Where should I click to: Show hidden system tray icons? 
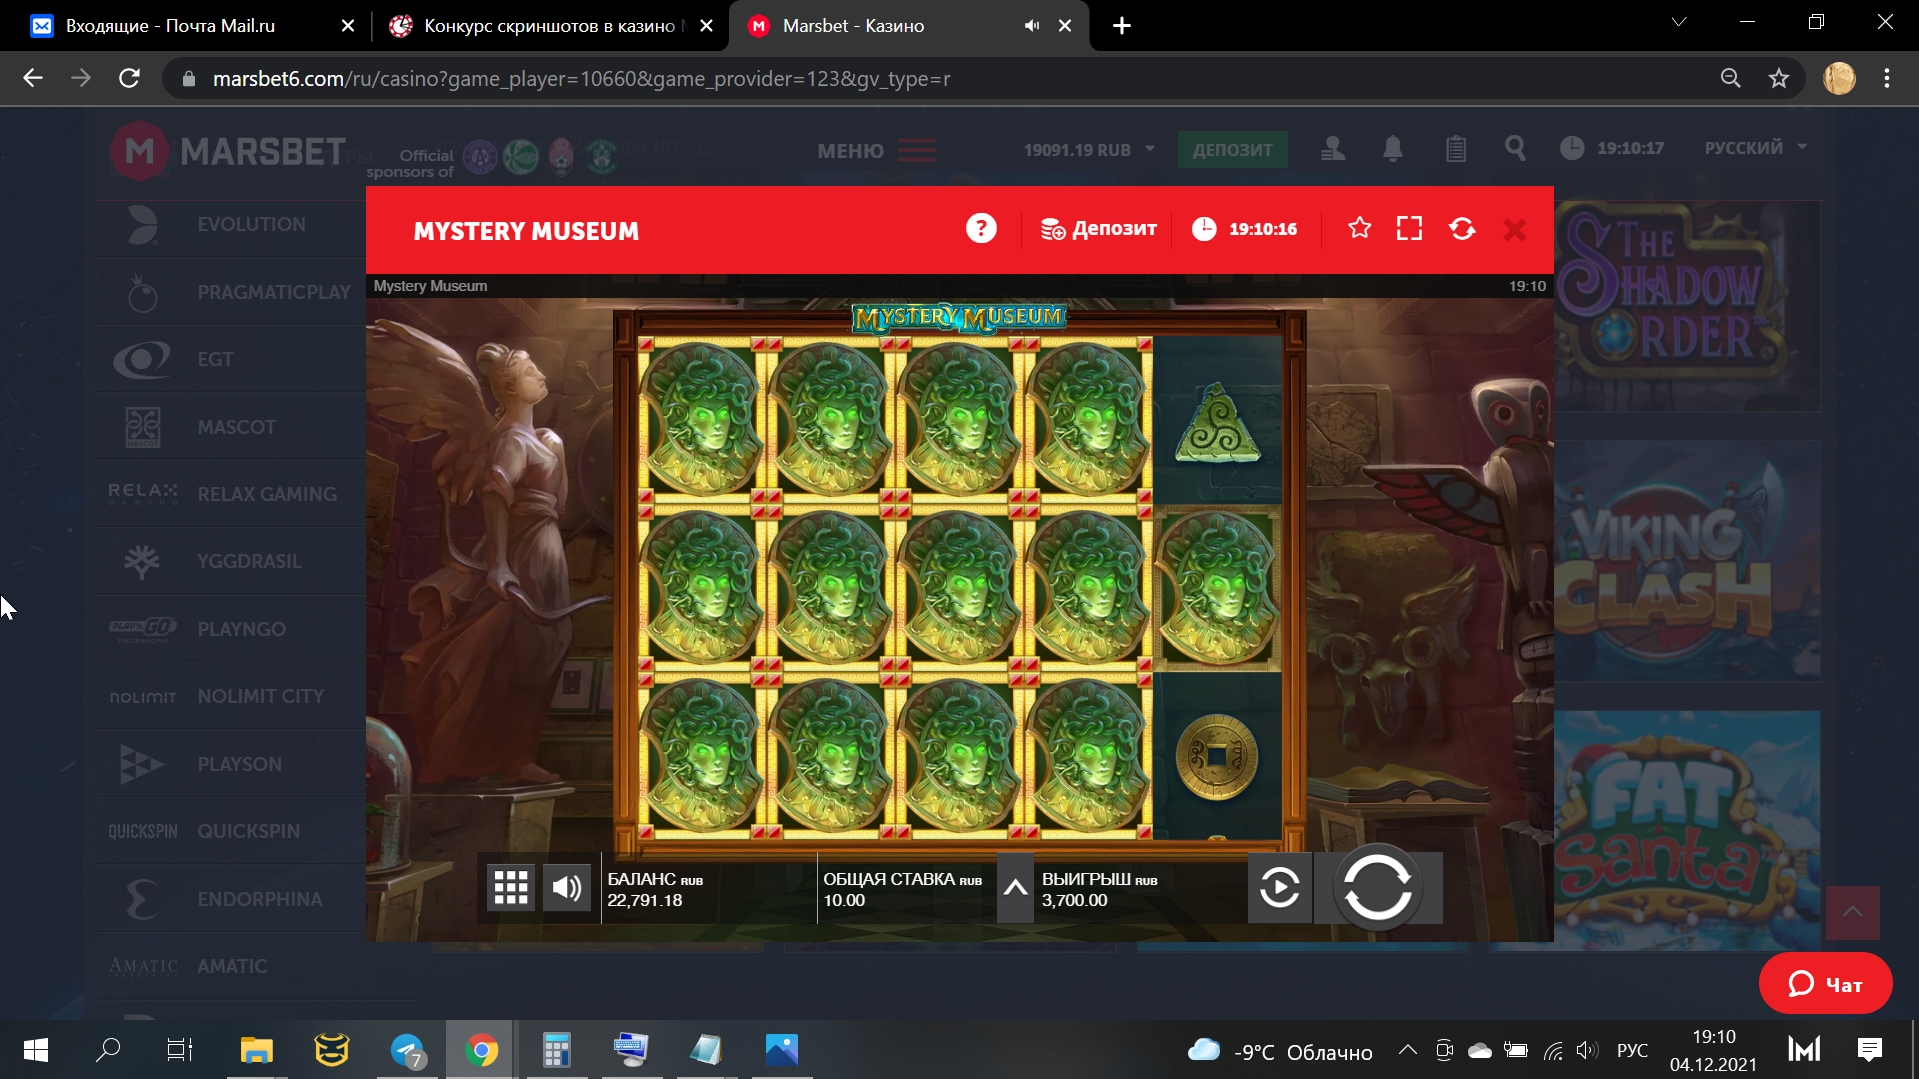tap(1407, 1050)
